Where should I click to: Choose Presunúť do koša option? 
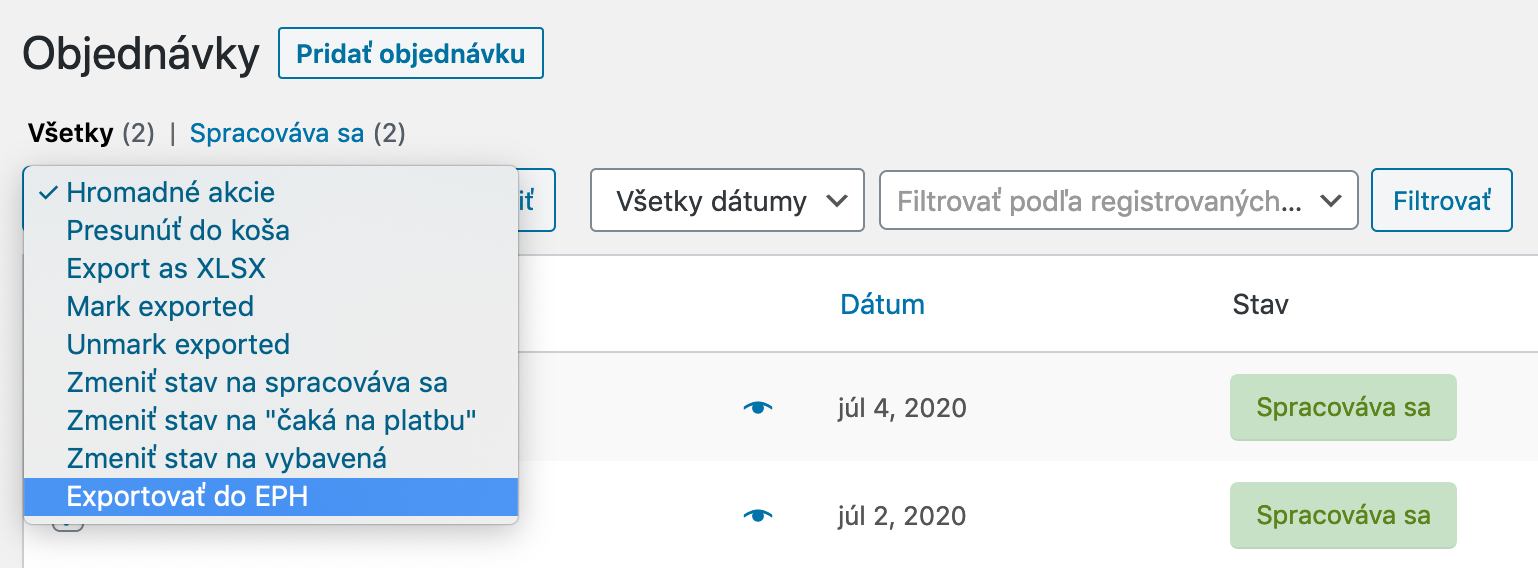pyautogui.click(x=178, y=230)
